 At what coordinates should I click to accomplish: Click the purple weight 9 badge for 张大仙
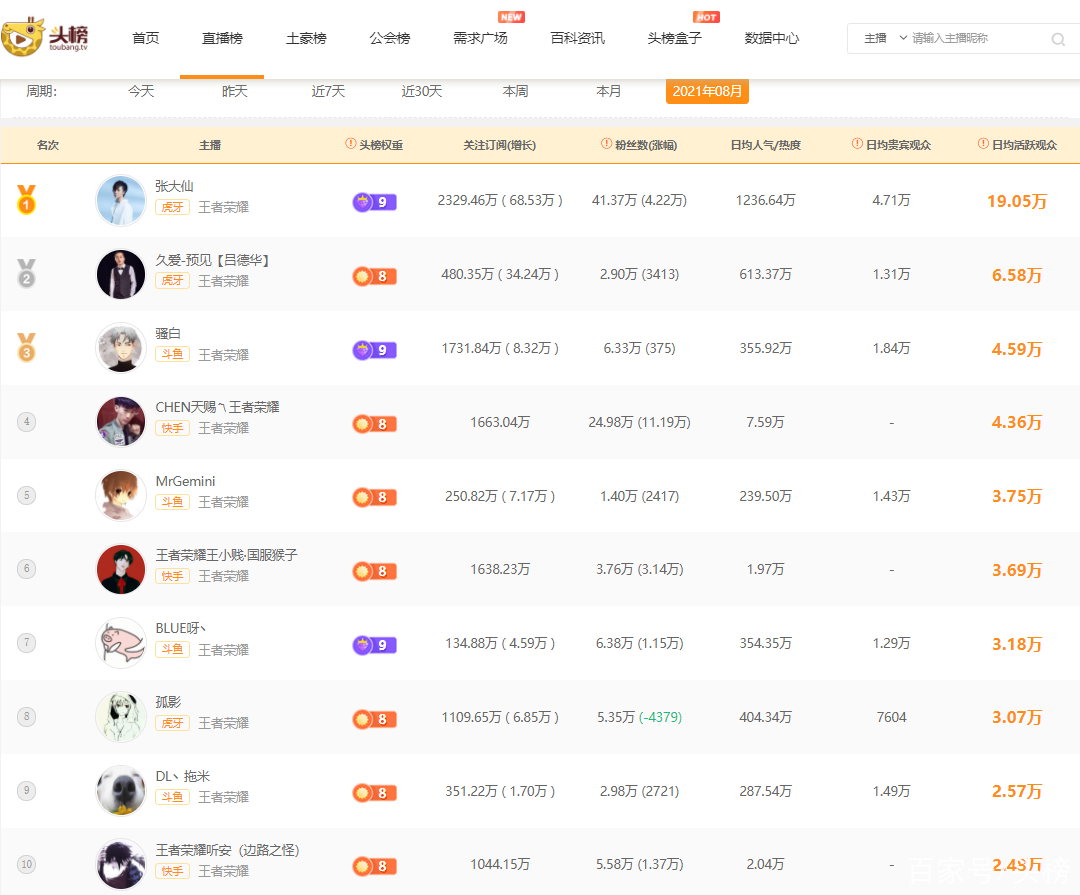click(x=374, y=202)
